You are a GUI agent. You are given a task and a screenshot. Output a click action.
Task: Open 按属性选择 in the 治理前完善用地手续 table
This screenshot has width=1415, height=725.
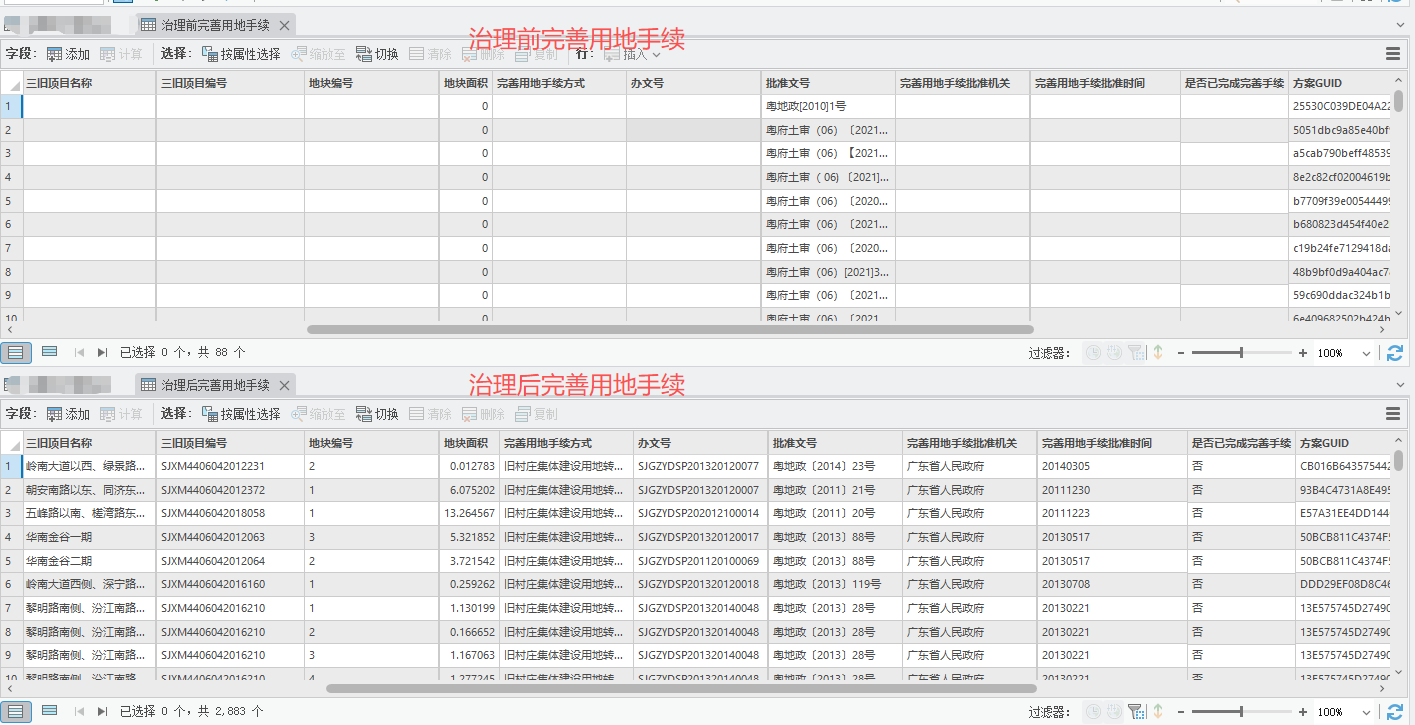coord(241,54)
